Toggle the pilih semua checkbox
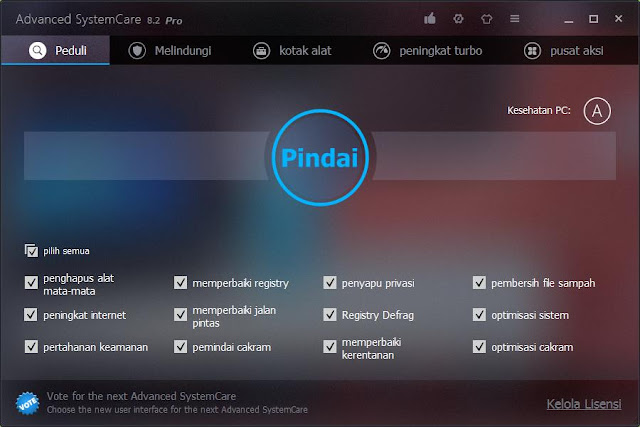 (x=31, y=251)
